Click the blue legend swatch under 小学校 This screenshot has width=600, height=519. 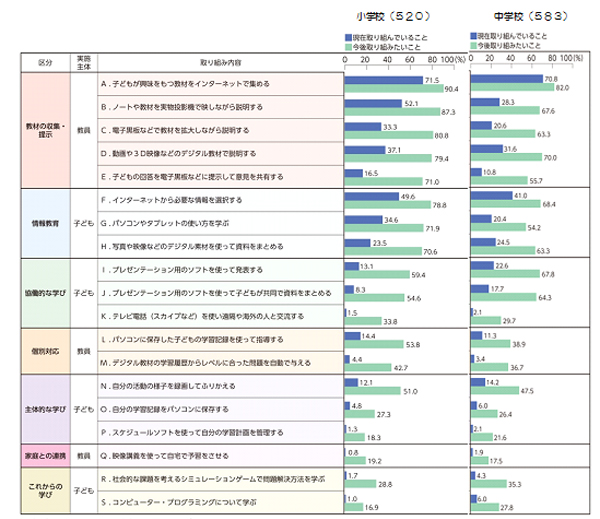pyautogui.click(x=347, y=36)
